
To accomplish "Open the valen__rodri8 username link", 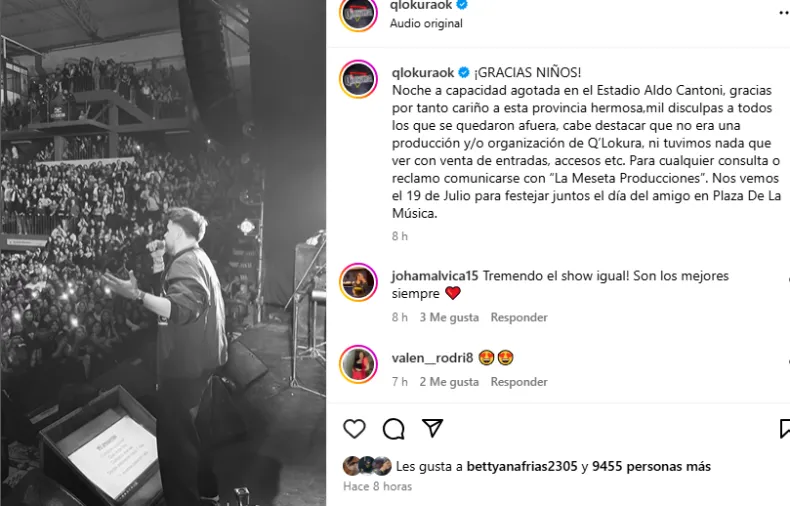I will coord(432,358).
